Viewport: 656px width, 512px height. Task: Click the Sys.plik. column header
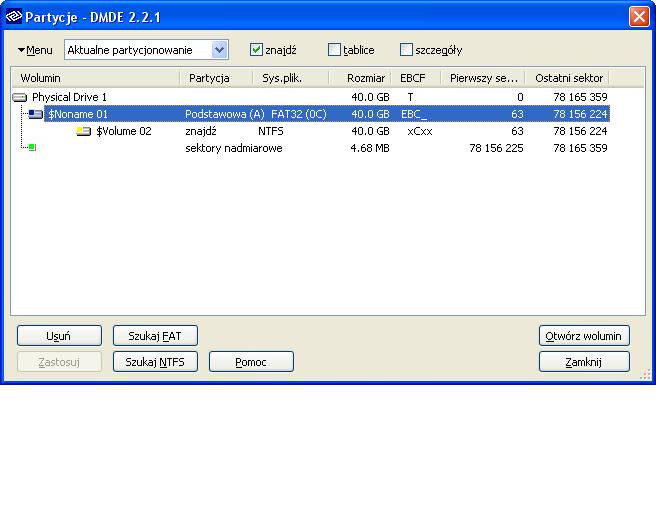[291, 78]
